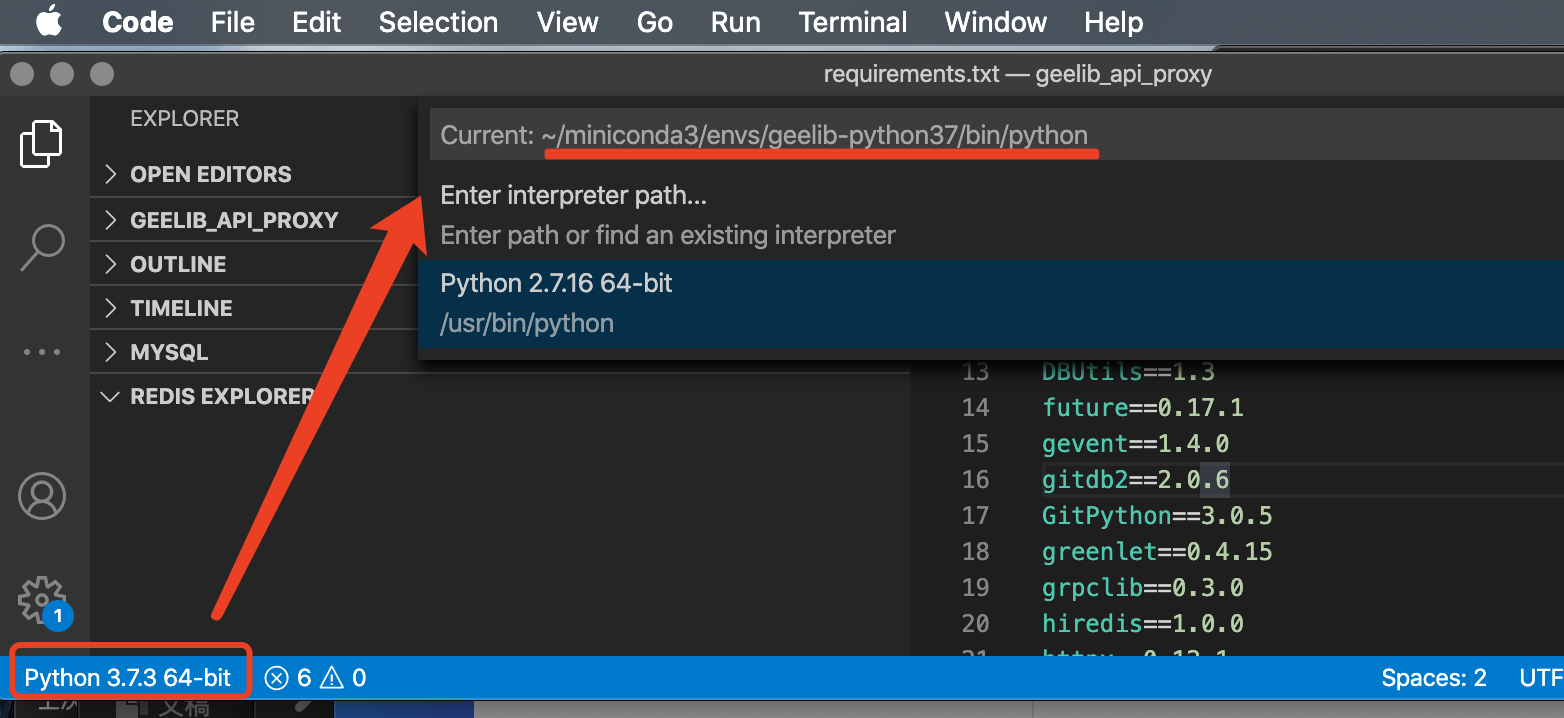Viewport: 1564px width, 718px height.
Task: Click Python 3.7.3 64-bit interpreter in status bar
Action: pos(128,678)
